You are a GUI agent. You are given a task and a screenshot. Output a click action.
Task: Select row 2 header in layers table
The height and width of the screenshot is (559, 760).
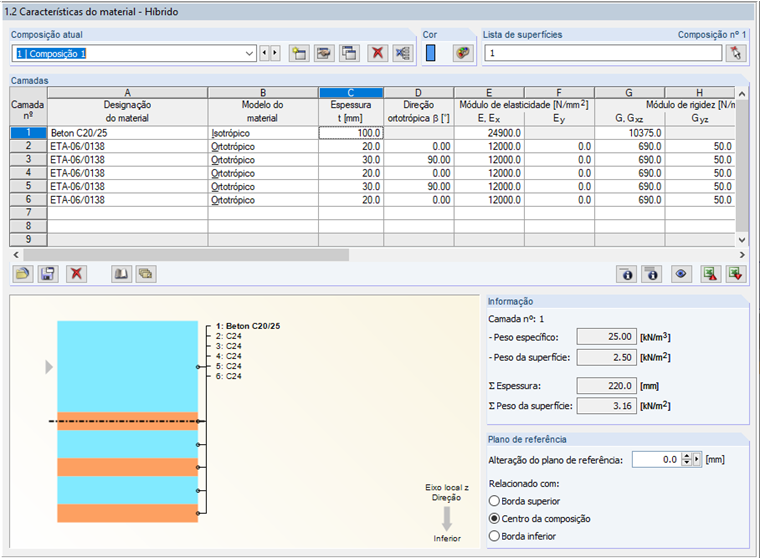tap(28, 145)
